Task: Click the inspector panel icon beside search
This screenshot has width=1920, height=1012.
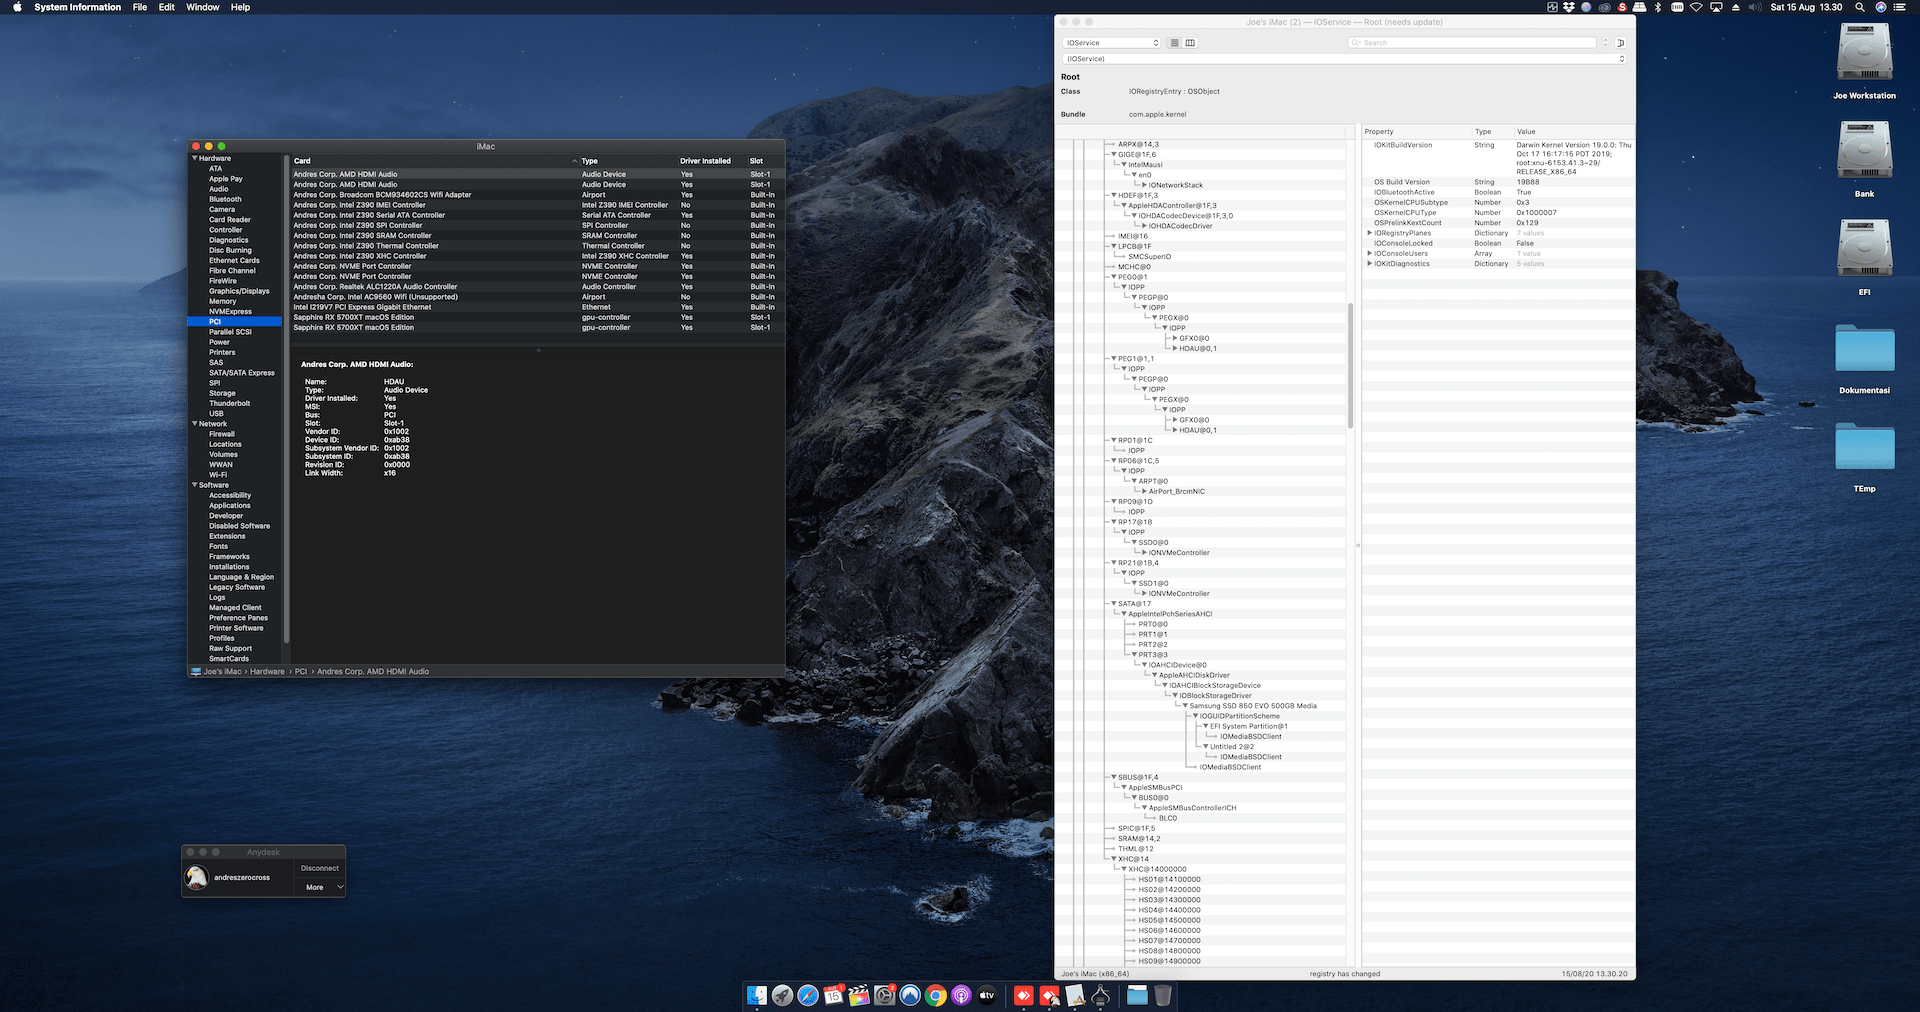Action: pyautogui.click(x=1620, y=43)
